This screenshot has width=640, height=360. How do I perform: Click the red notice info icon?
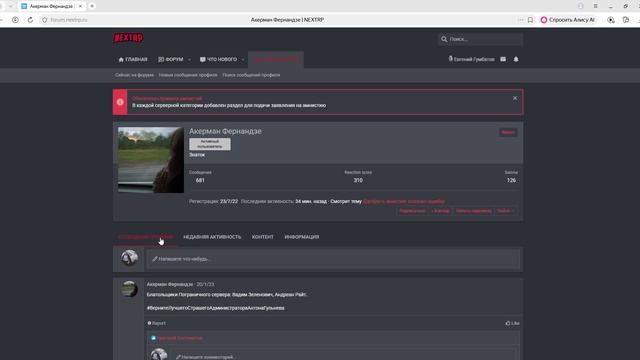pos(120,102)
